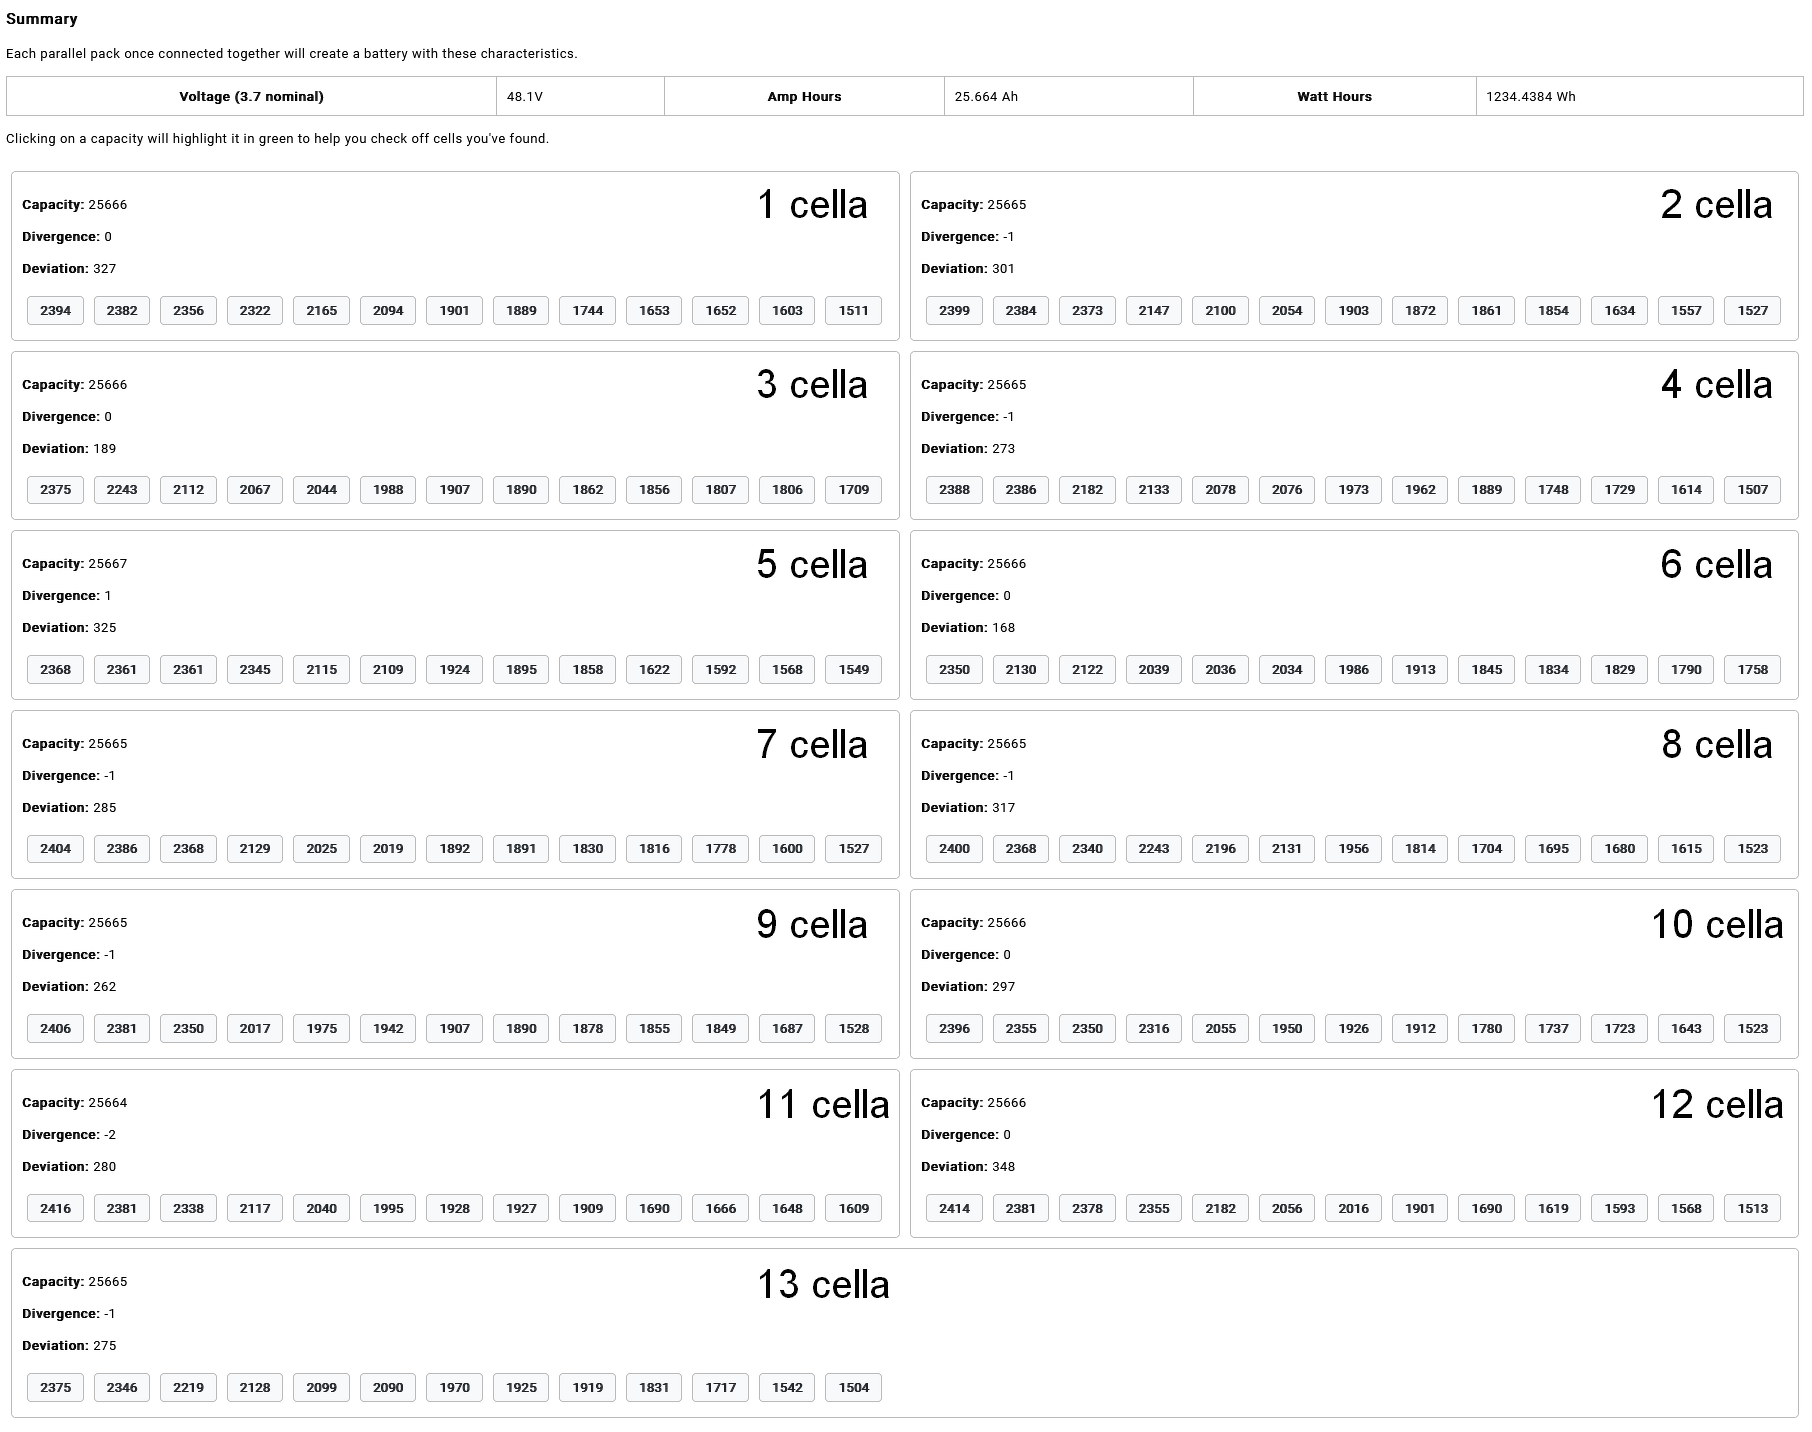Click capacity 1643 in pack 10
1812x1432 pixels.
tap(1686, 1028)
